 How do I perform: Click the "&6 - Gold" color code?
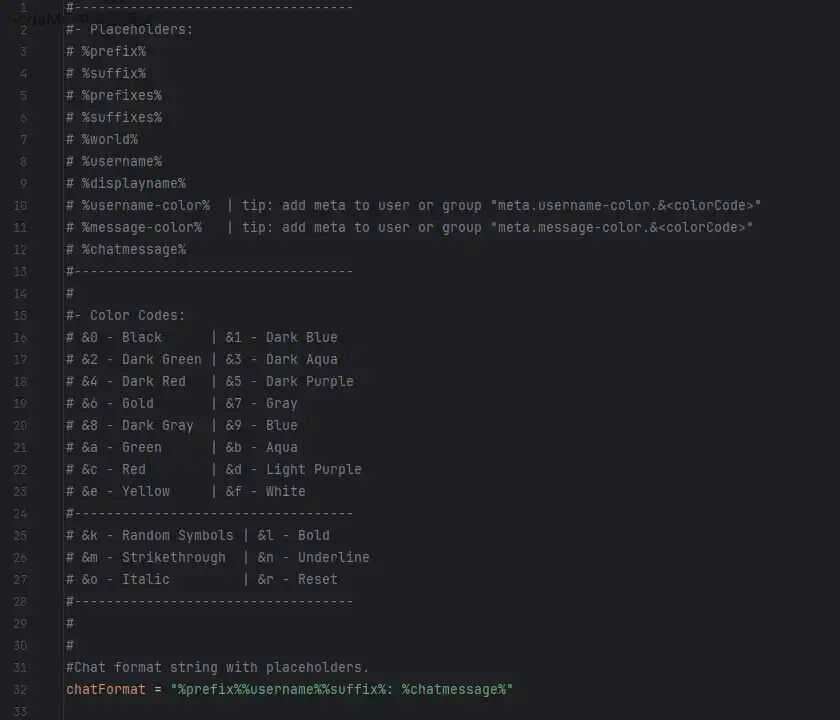click(117, 403)
